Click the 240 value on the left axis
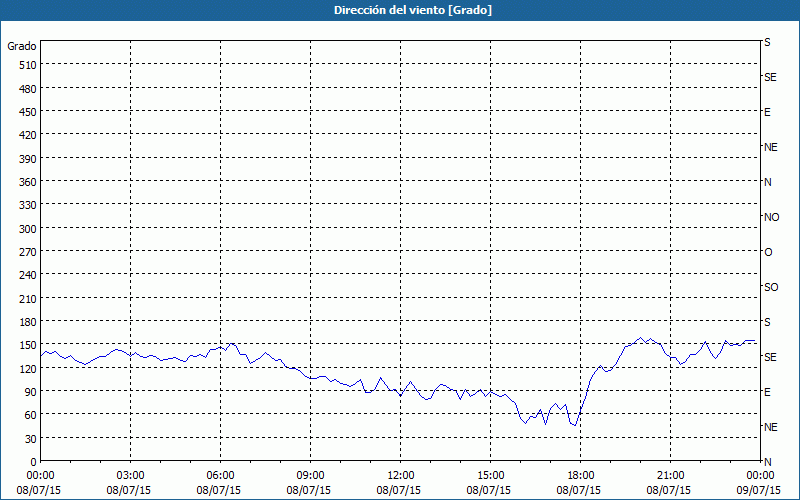Image resolution: width=800 pixels, height=500 pixels. pyautogui.click(x=28, y=276)
